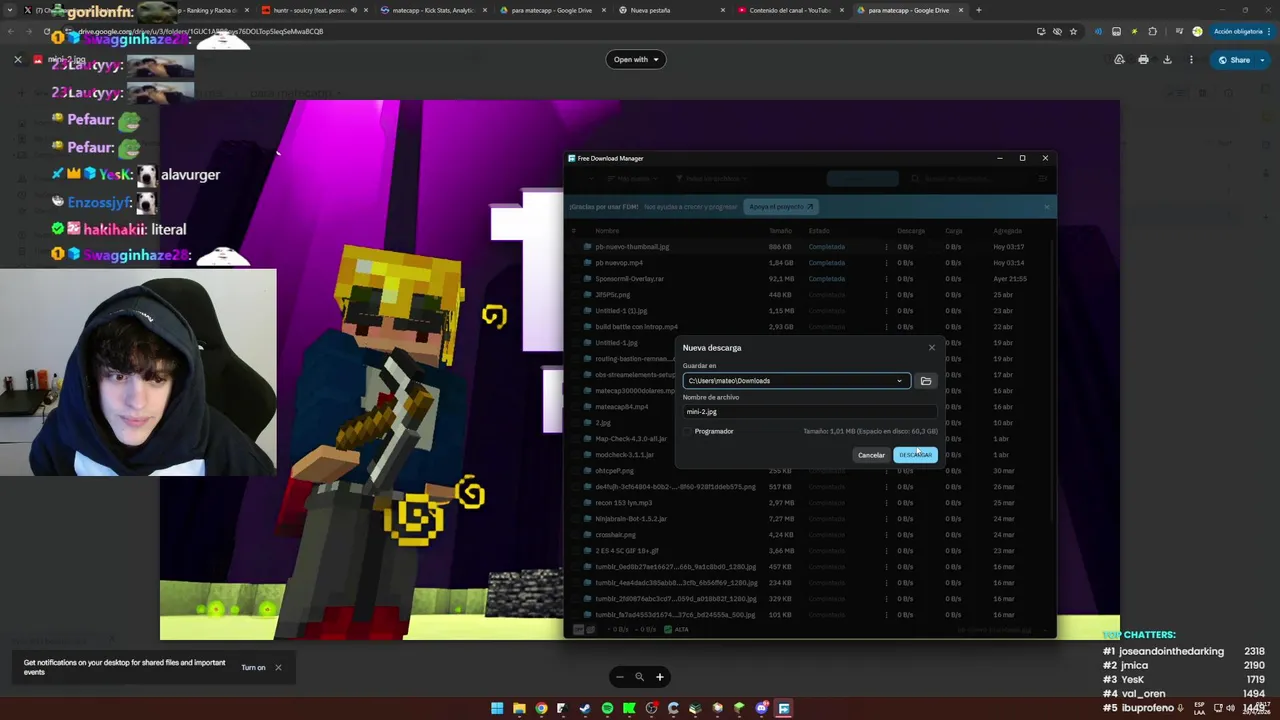
Task: Open the folder browse icon beside save path
Action: (926, 381)
